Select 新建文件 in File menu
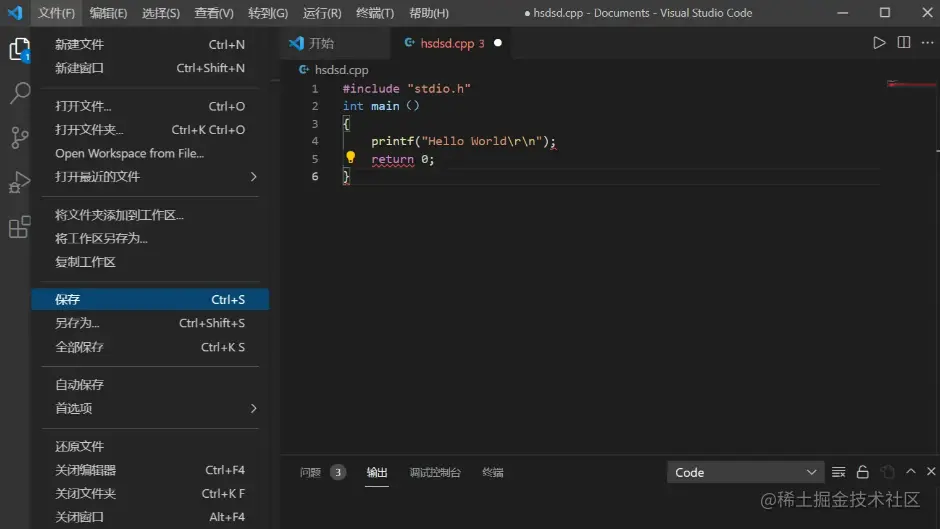Image resolution: width=940 pixels, height=529 pixels. [150, 44]
